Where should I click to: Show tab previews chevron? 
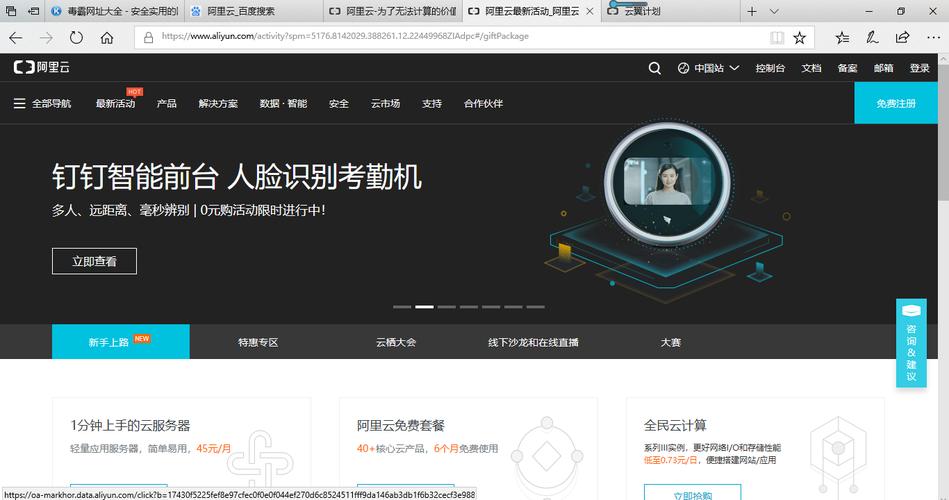[774, 11]
